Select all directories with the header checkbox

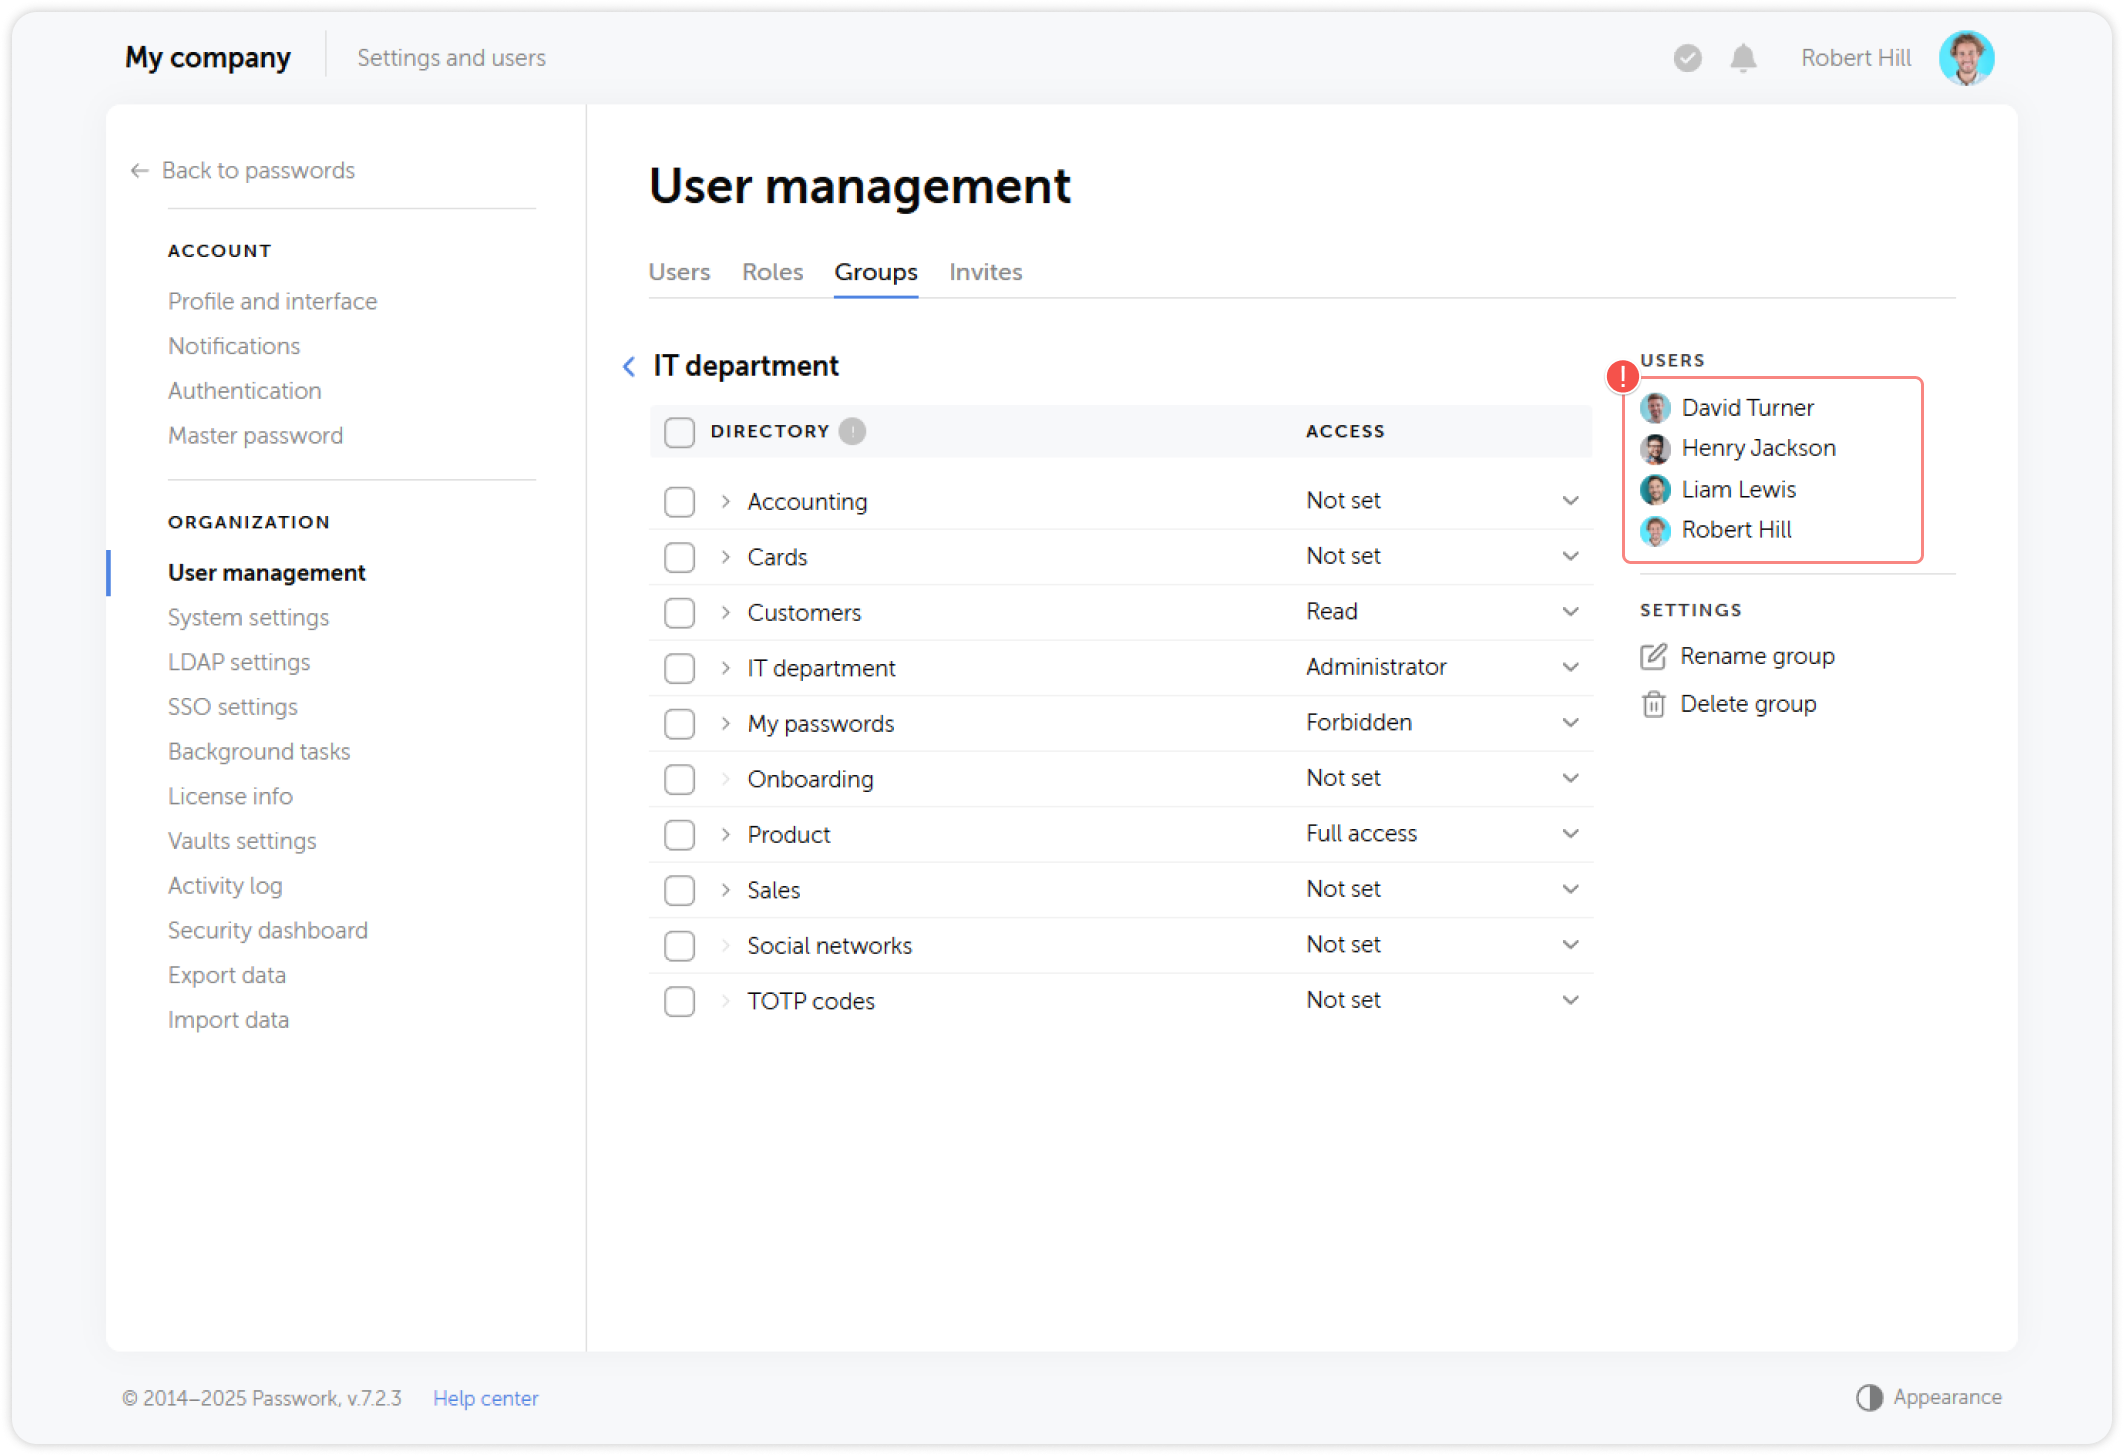679,432
